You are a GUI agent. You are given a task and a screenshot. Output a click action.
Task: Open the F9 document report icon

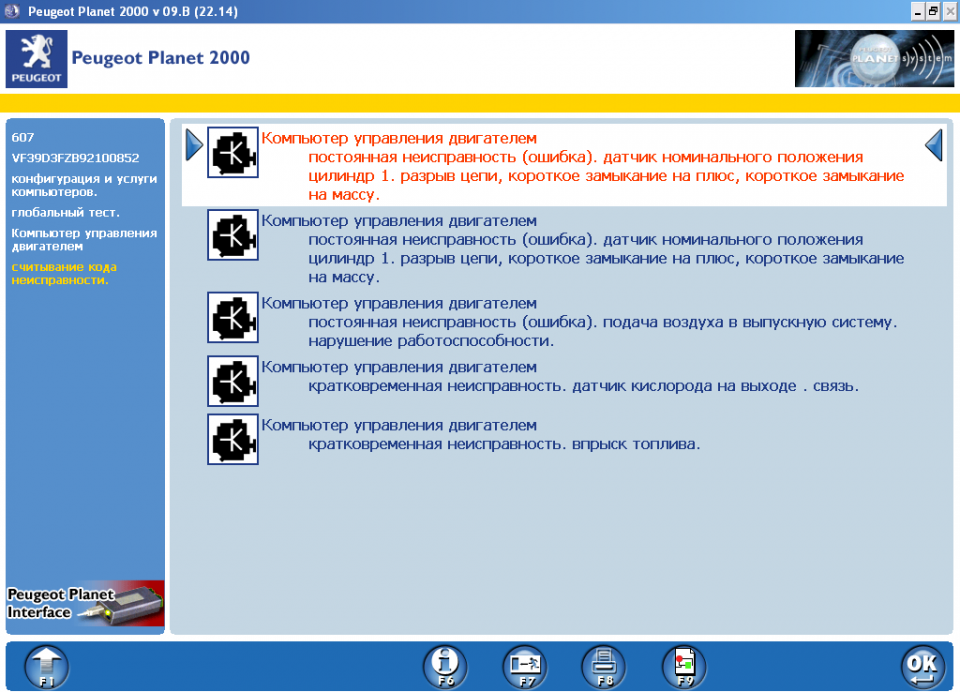(x=685, y=666)
